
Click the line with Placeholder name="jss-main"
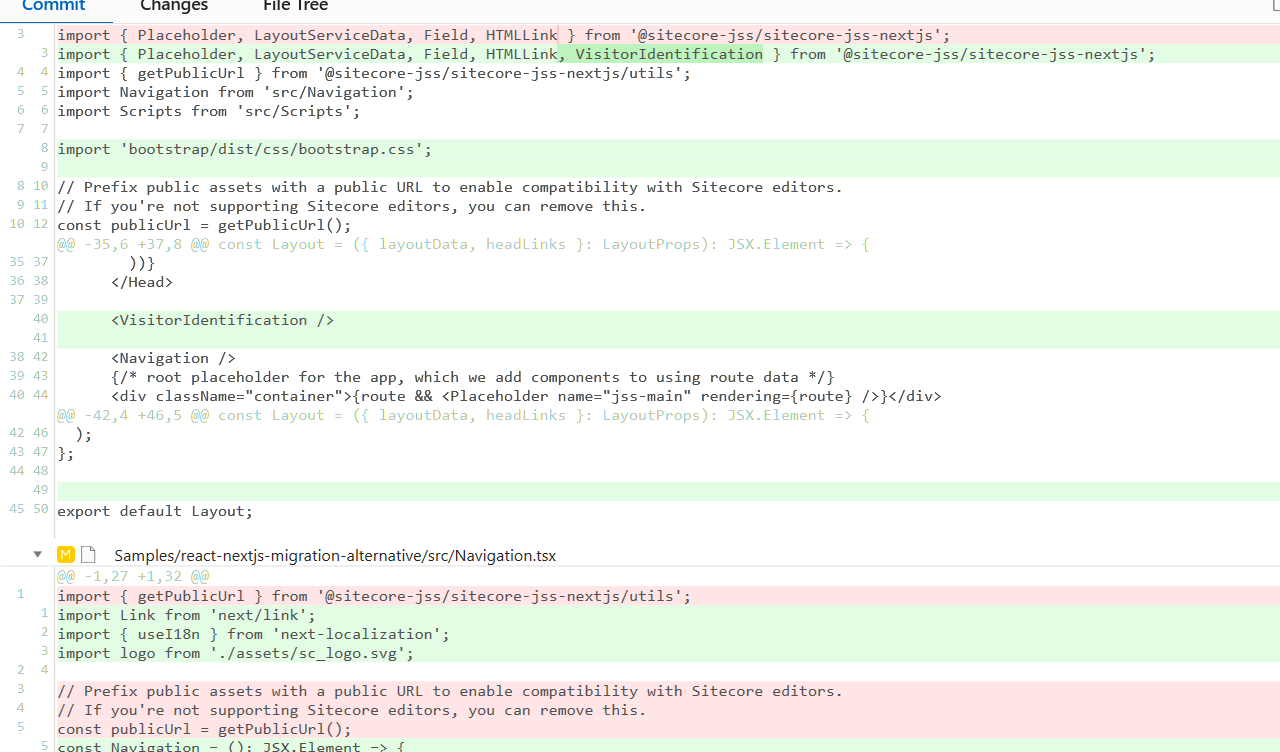[525, 396]
